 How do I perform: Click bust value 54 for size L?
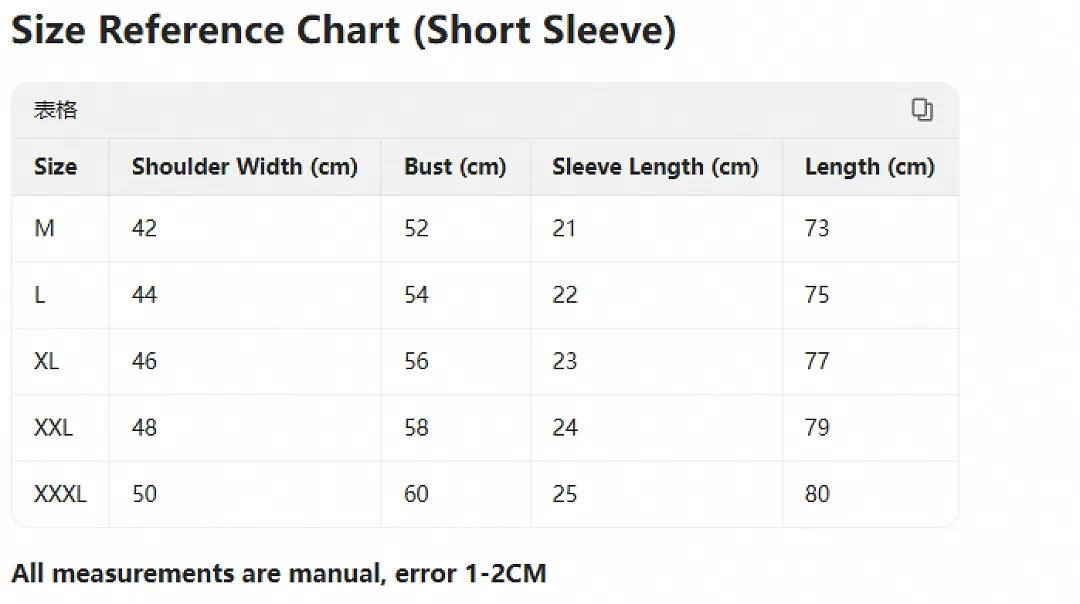416,295
